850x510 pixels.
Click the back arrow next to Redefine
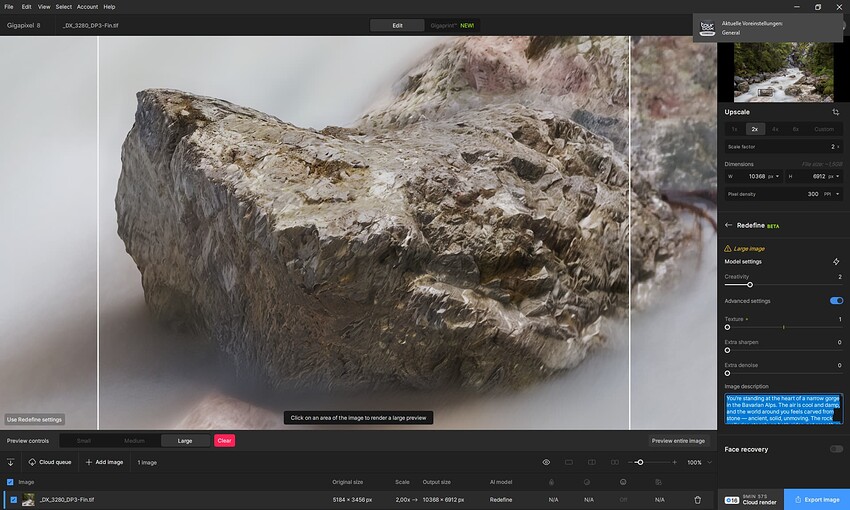[x=728, y=225]
